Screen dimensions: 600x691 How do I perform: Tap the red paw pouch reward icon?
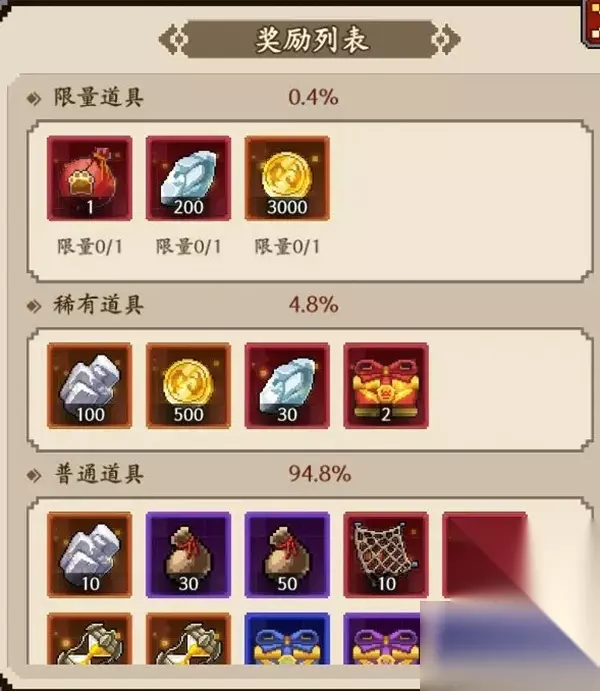(89, 178)
